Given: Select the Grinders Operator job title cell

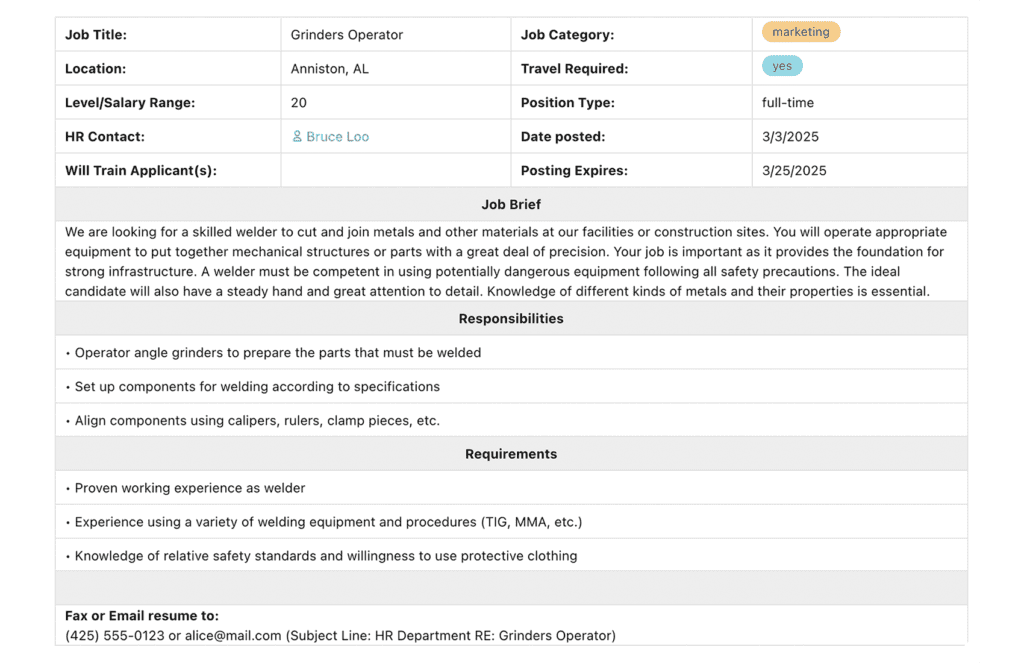Looking at the screenshot, I should (x=347, y=35).
